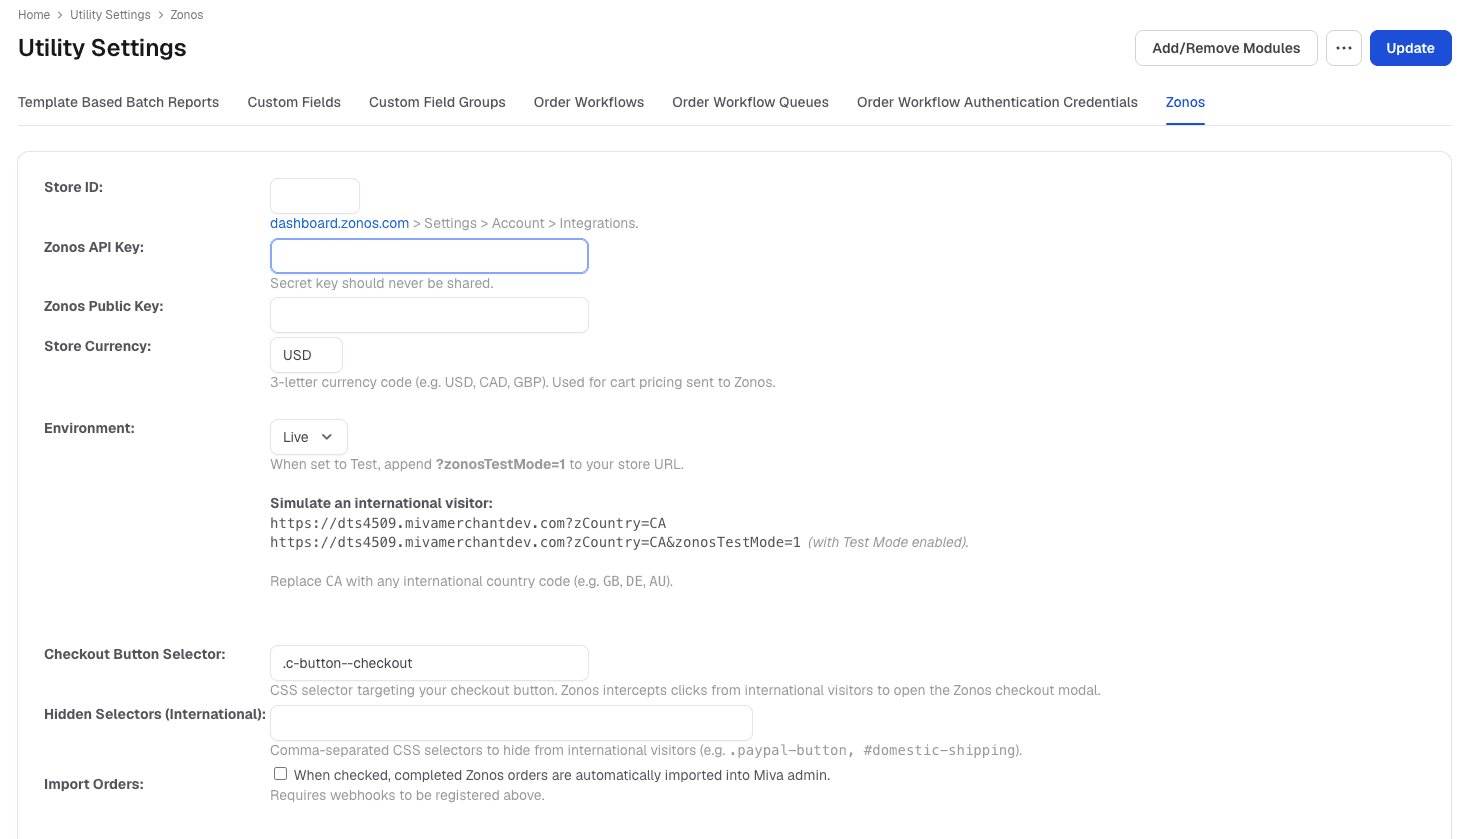
Task: Enable the Import Orders checkbox
Action: (x=280, y=774)
